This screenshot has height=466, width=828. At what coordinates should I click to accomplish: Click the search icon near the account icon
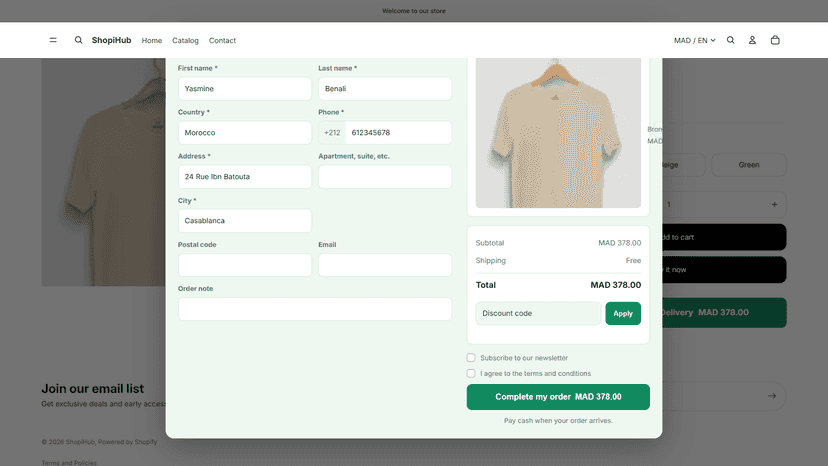[x=730, y=40]
